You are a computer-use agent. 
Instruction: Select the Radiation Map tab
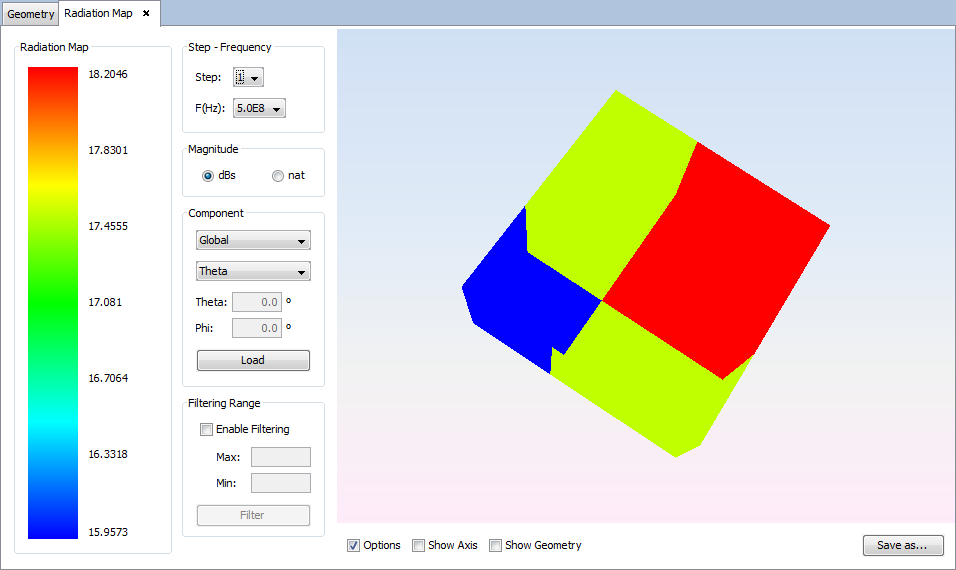(x=98, y=14)
